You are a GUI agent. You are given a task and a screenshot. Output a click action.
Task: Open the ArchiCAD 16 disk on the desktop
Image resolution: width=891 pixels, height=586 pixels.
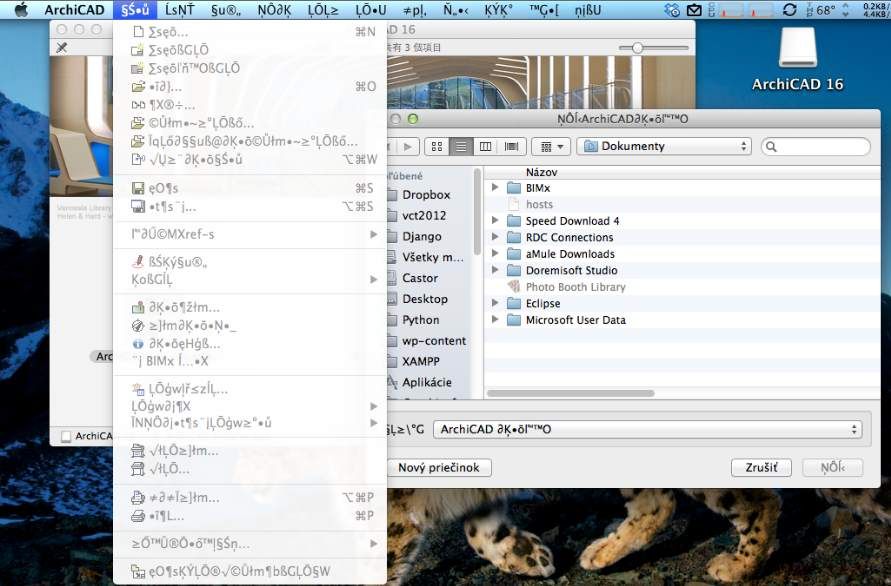[x=797, y=48]
